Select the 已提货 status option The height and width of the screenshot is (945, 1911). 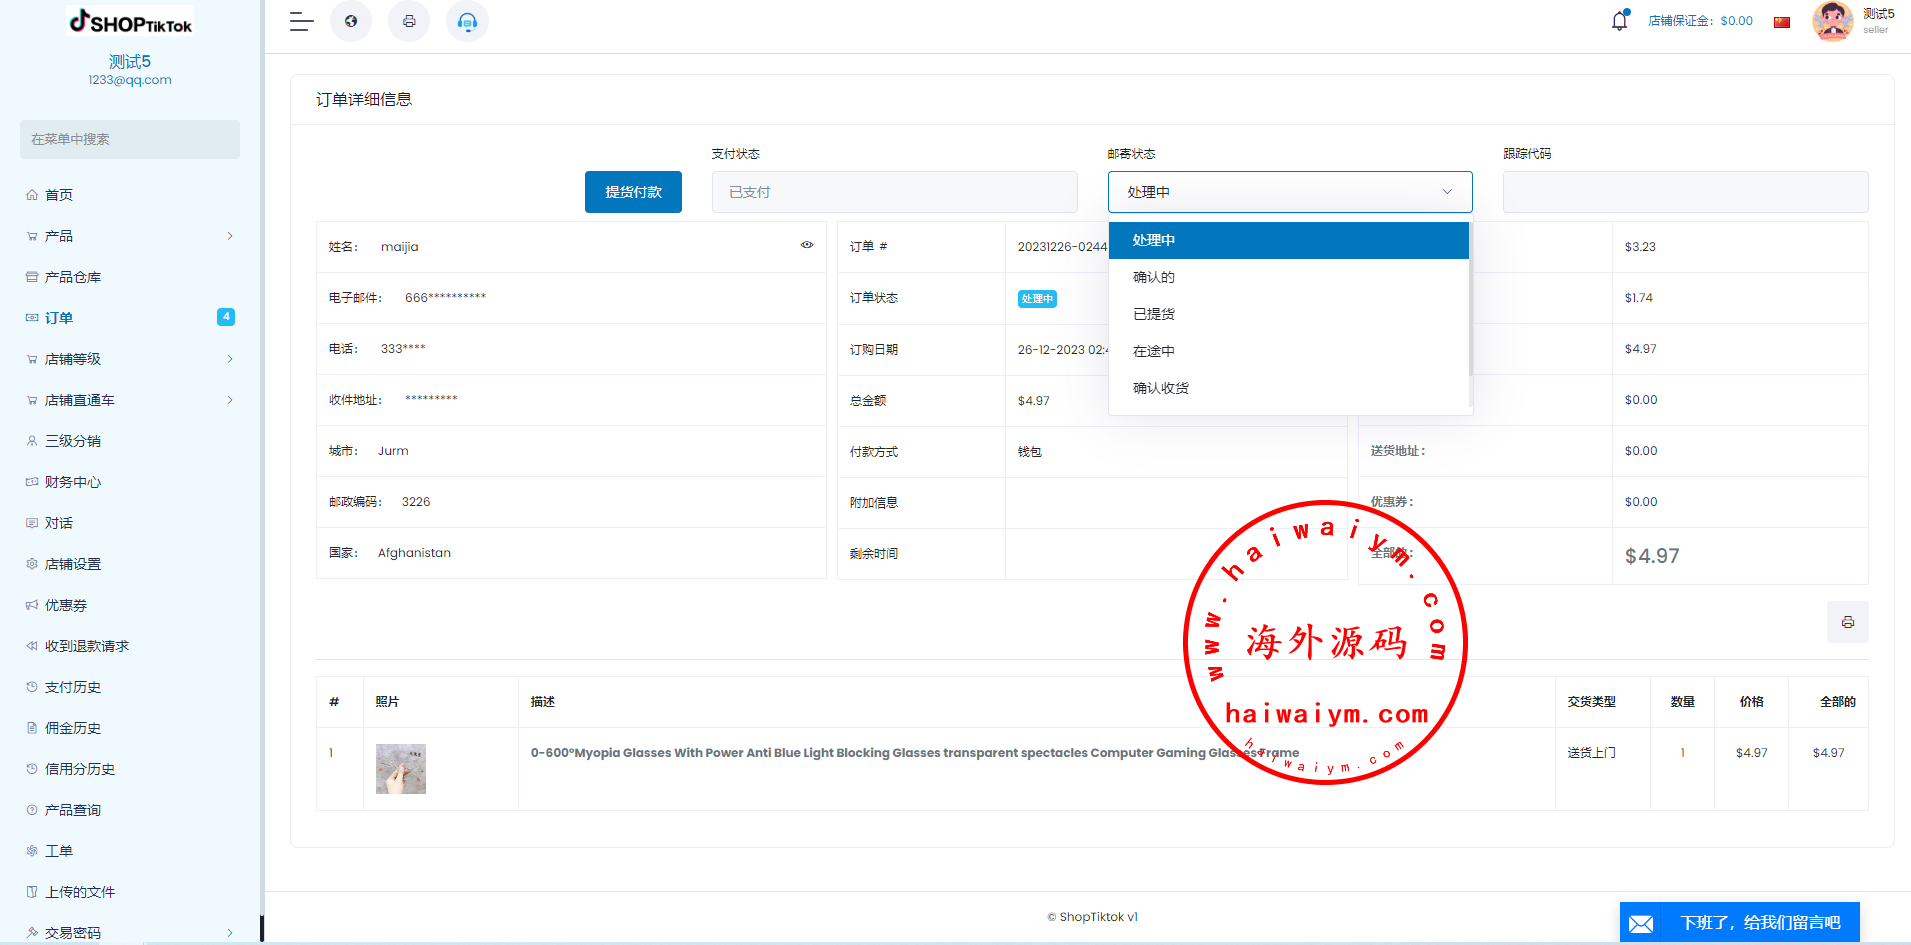[x=1154, y=314]
